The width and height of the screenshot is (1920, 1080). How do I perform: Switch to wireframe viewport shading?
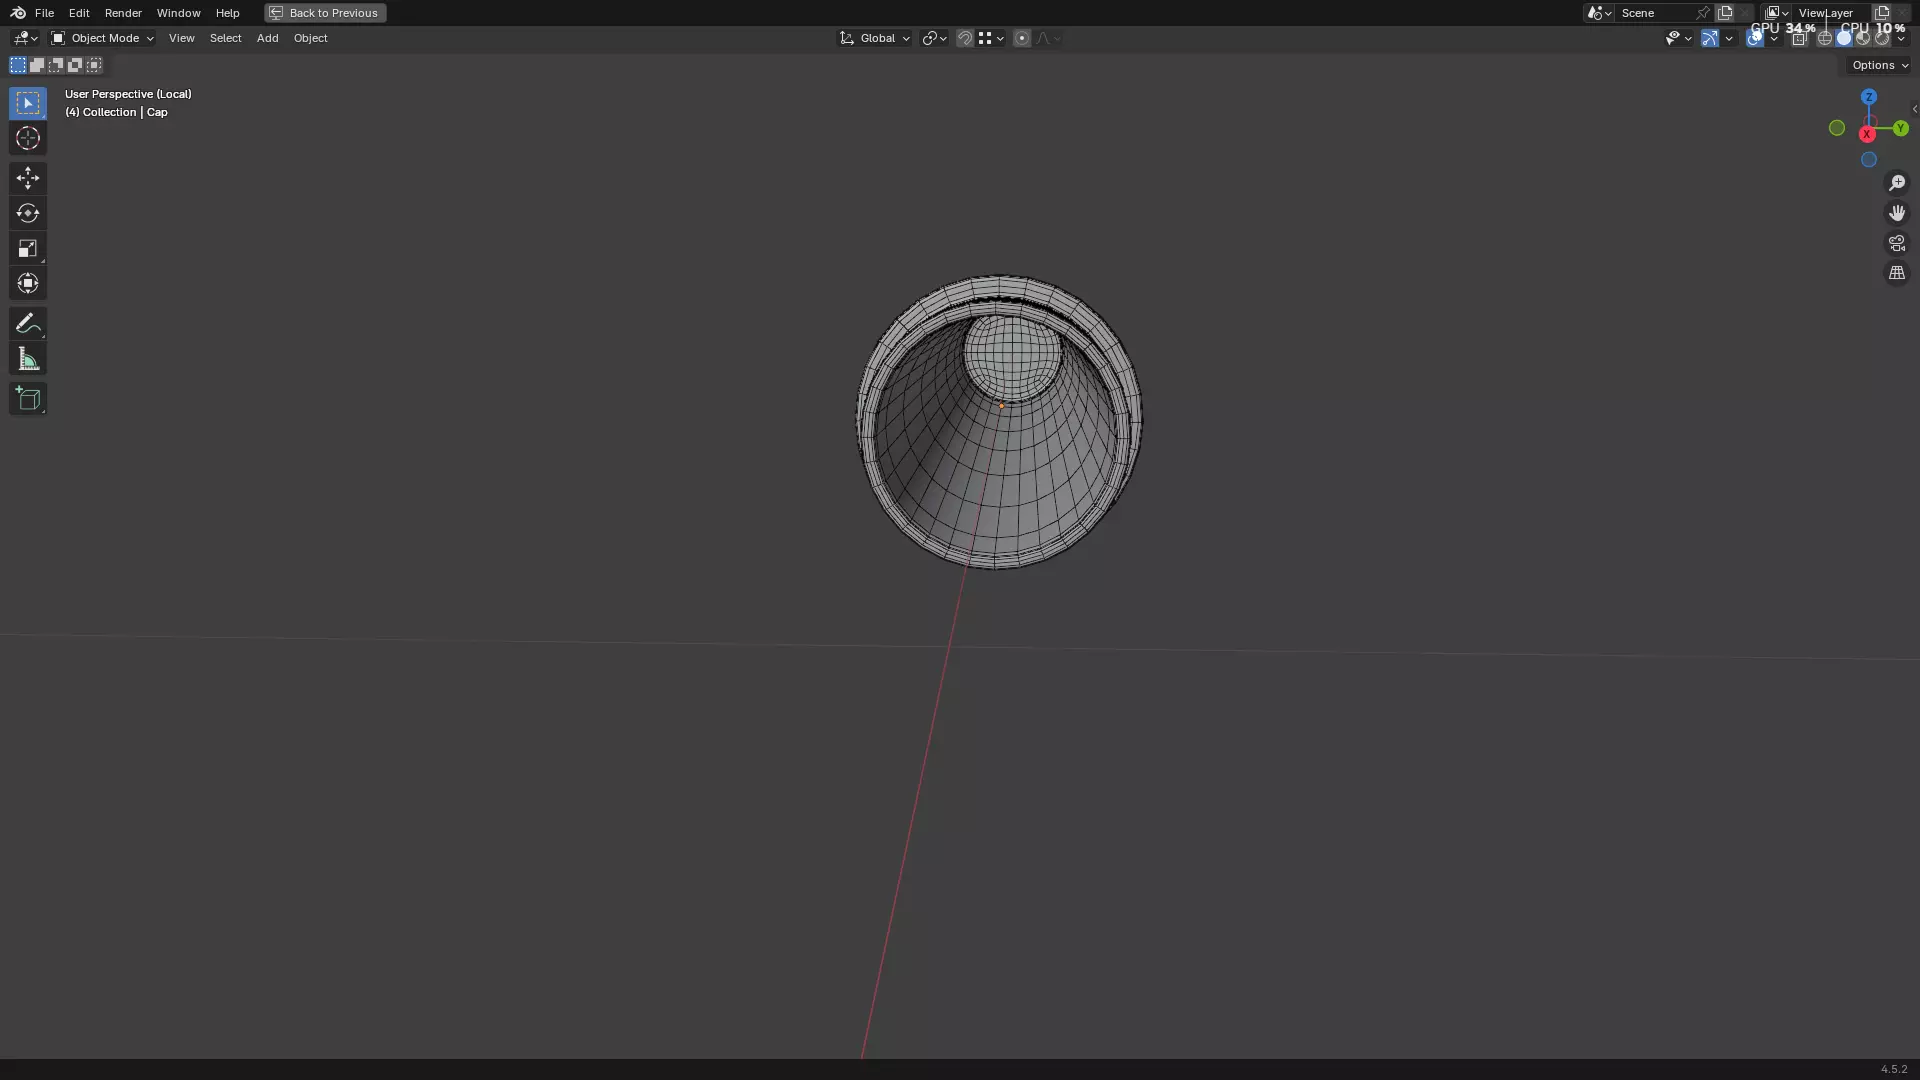click(1824, 38)
